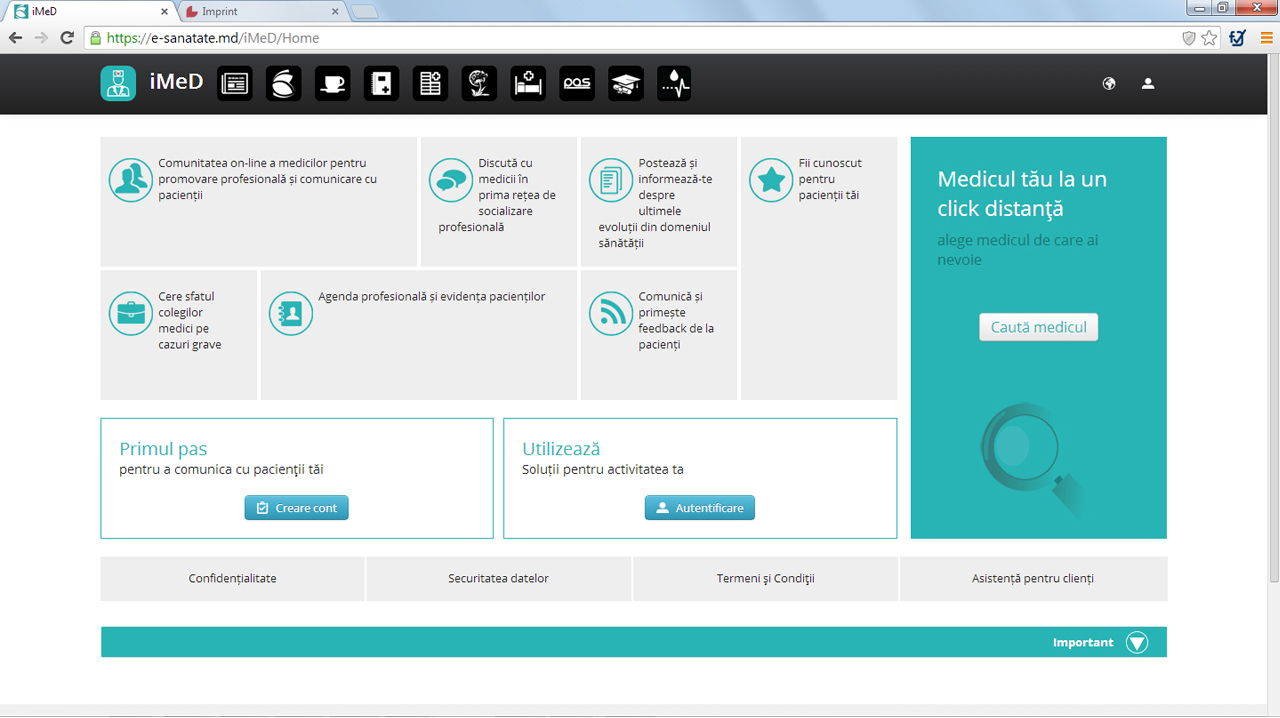Bookmark the page with the star icon
Screen dimensions: 1280x718
(1210, 38)
